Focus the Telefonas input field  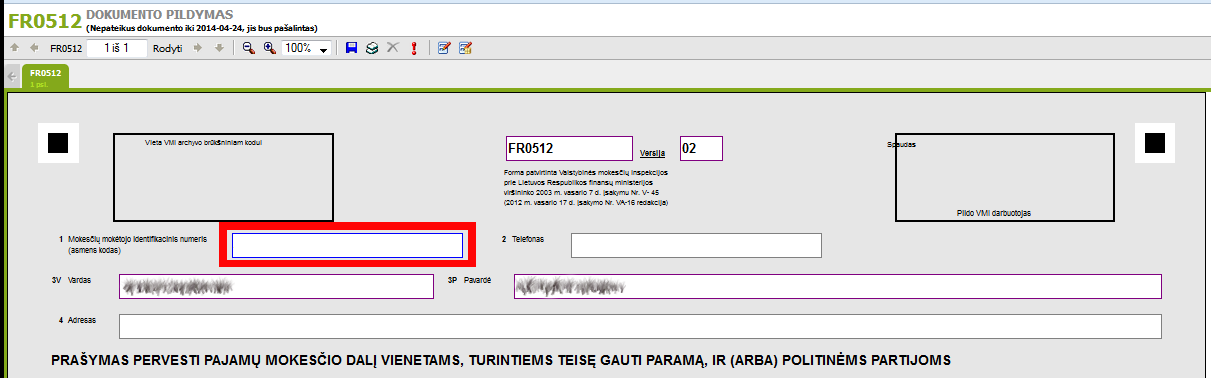(x=696, y=245)
